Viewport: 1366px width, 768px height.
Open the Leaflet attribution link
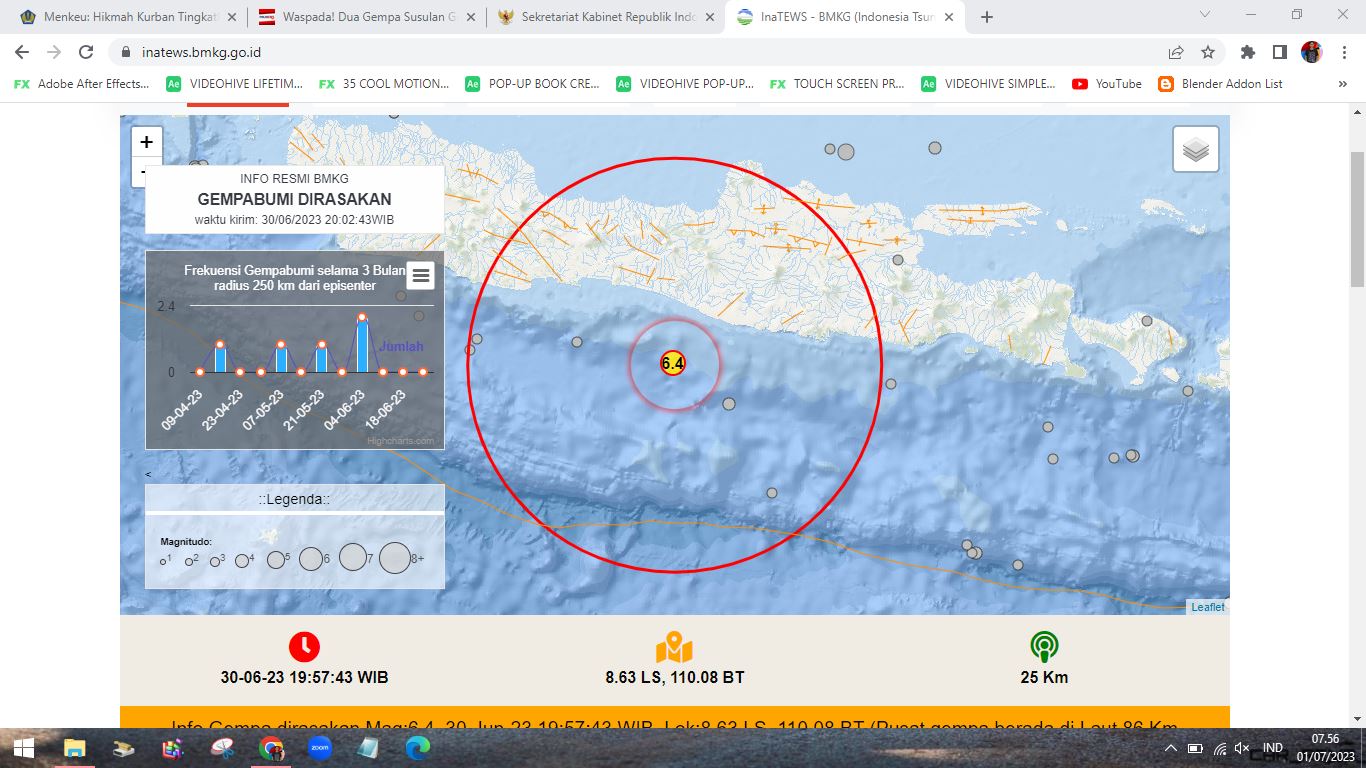[x=1207, y=607]
